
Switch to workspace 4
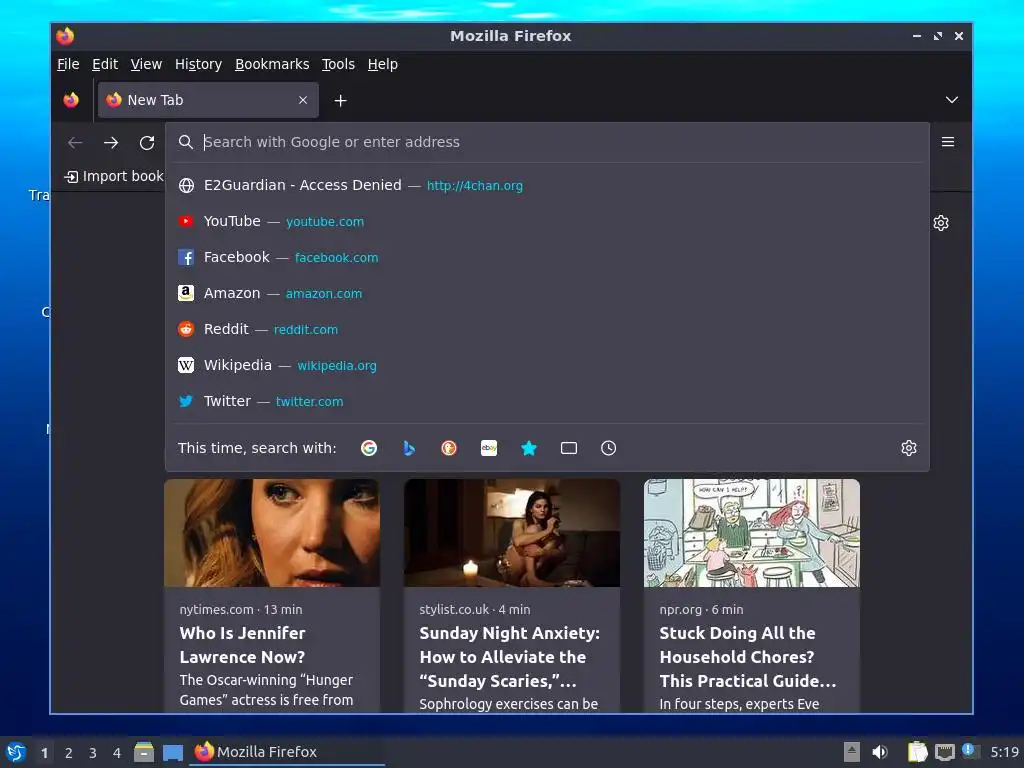tap(117, 753)
